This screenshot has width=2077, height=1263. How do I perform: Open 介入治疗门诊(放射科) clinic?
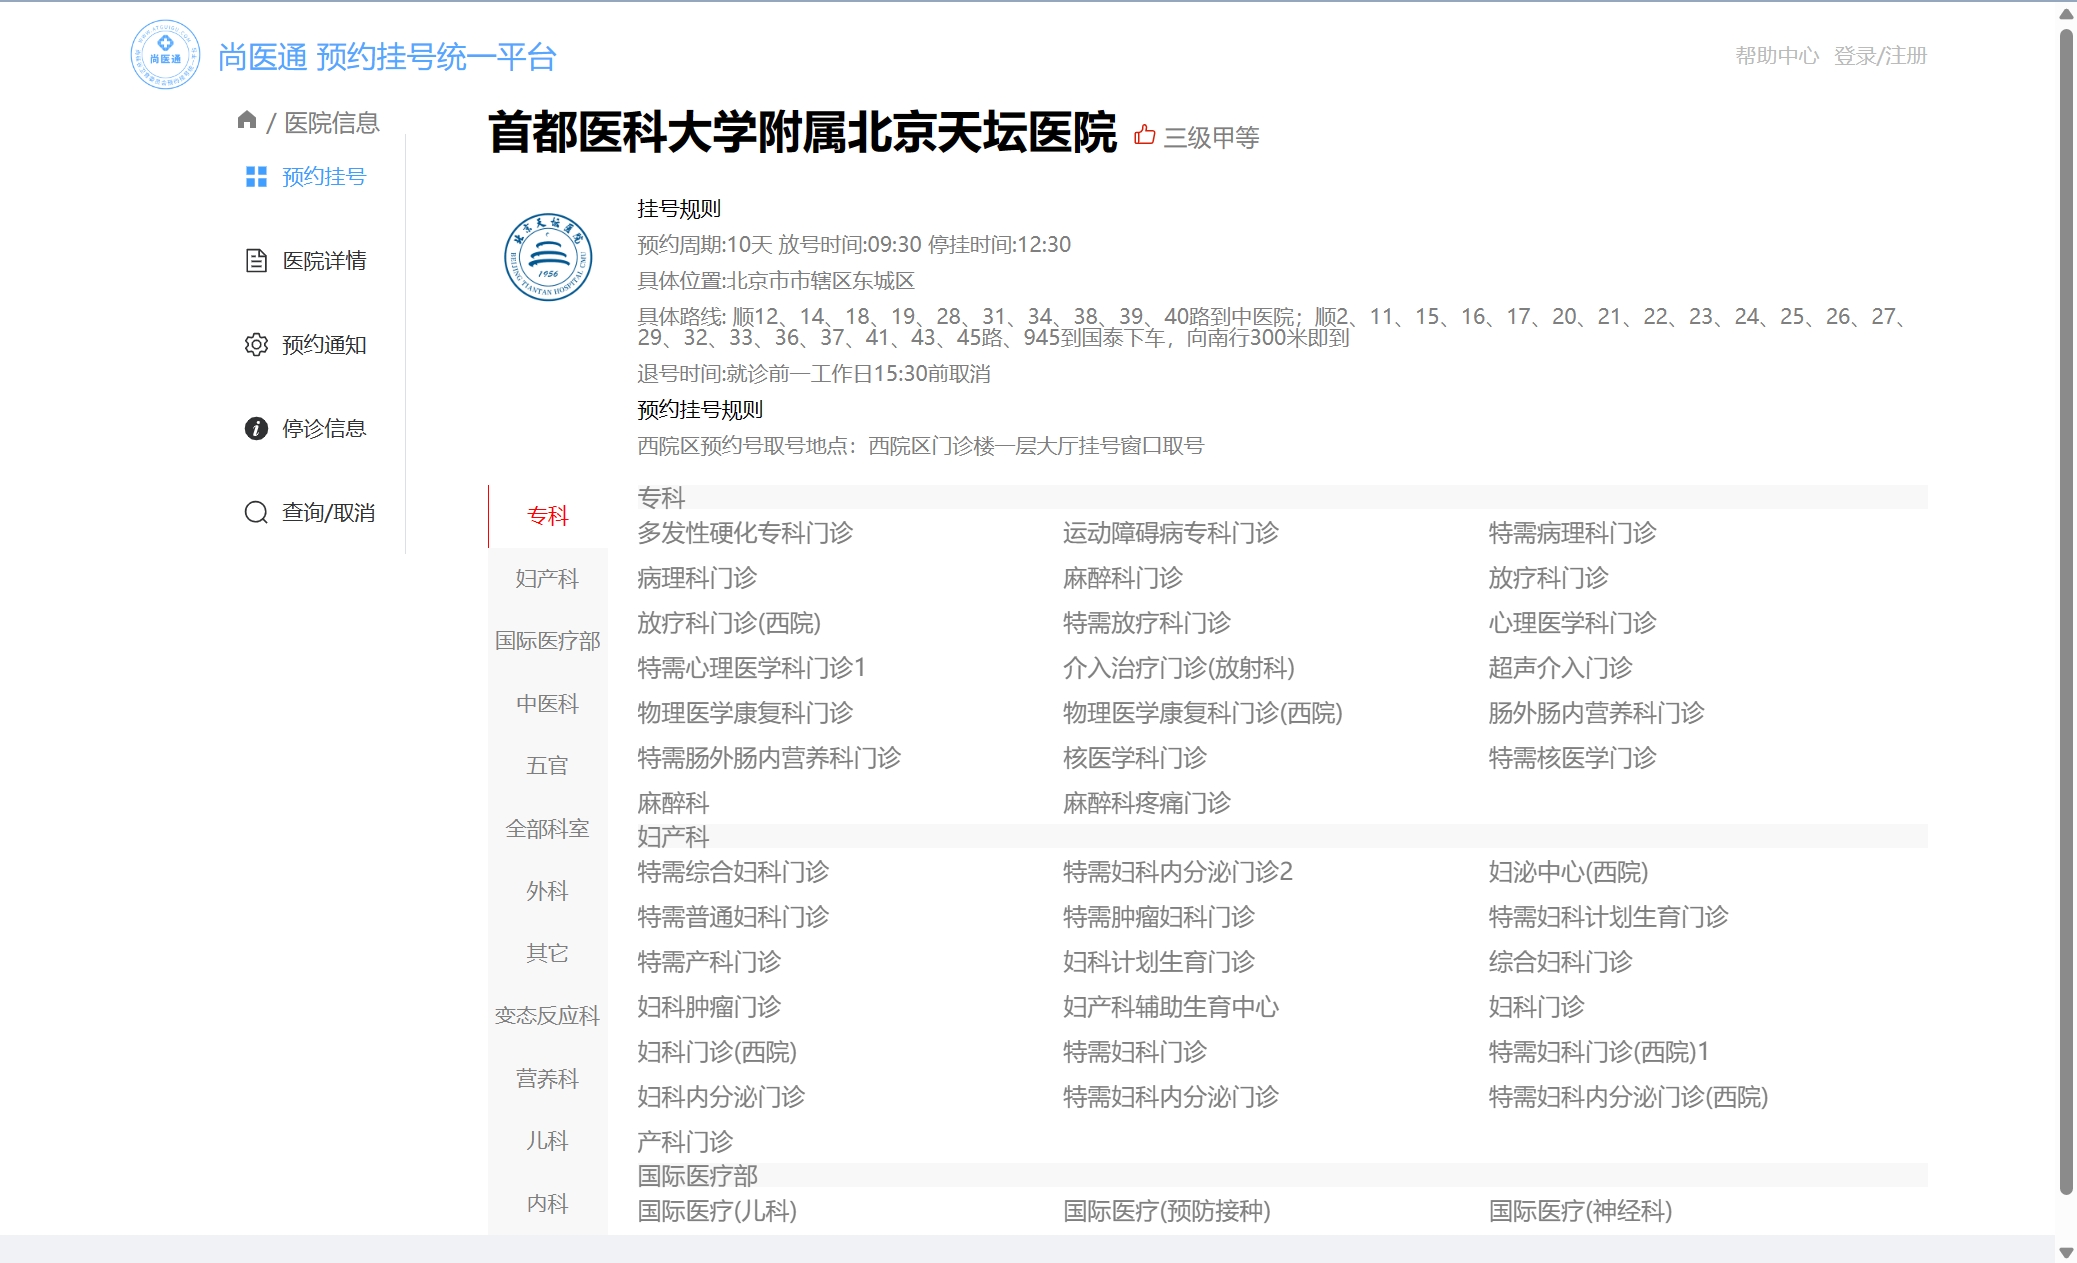[1179, 668]
